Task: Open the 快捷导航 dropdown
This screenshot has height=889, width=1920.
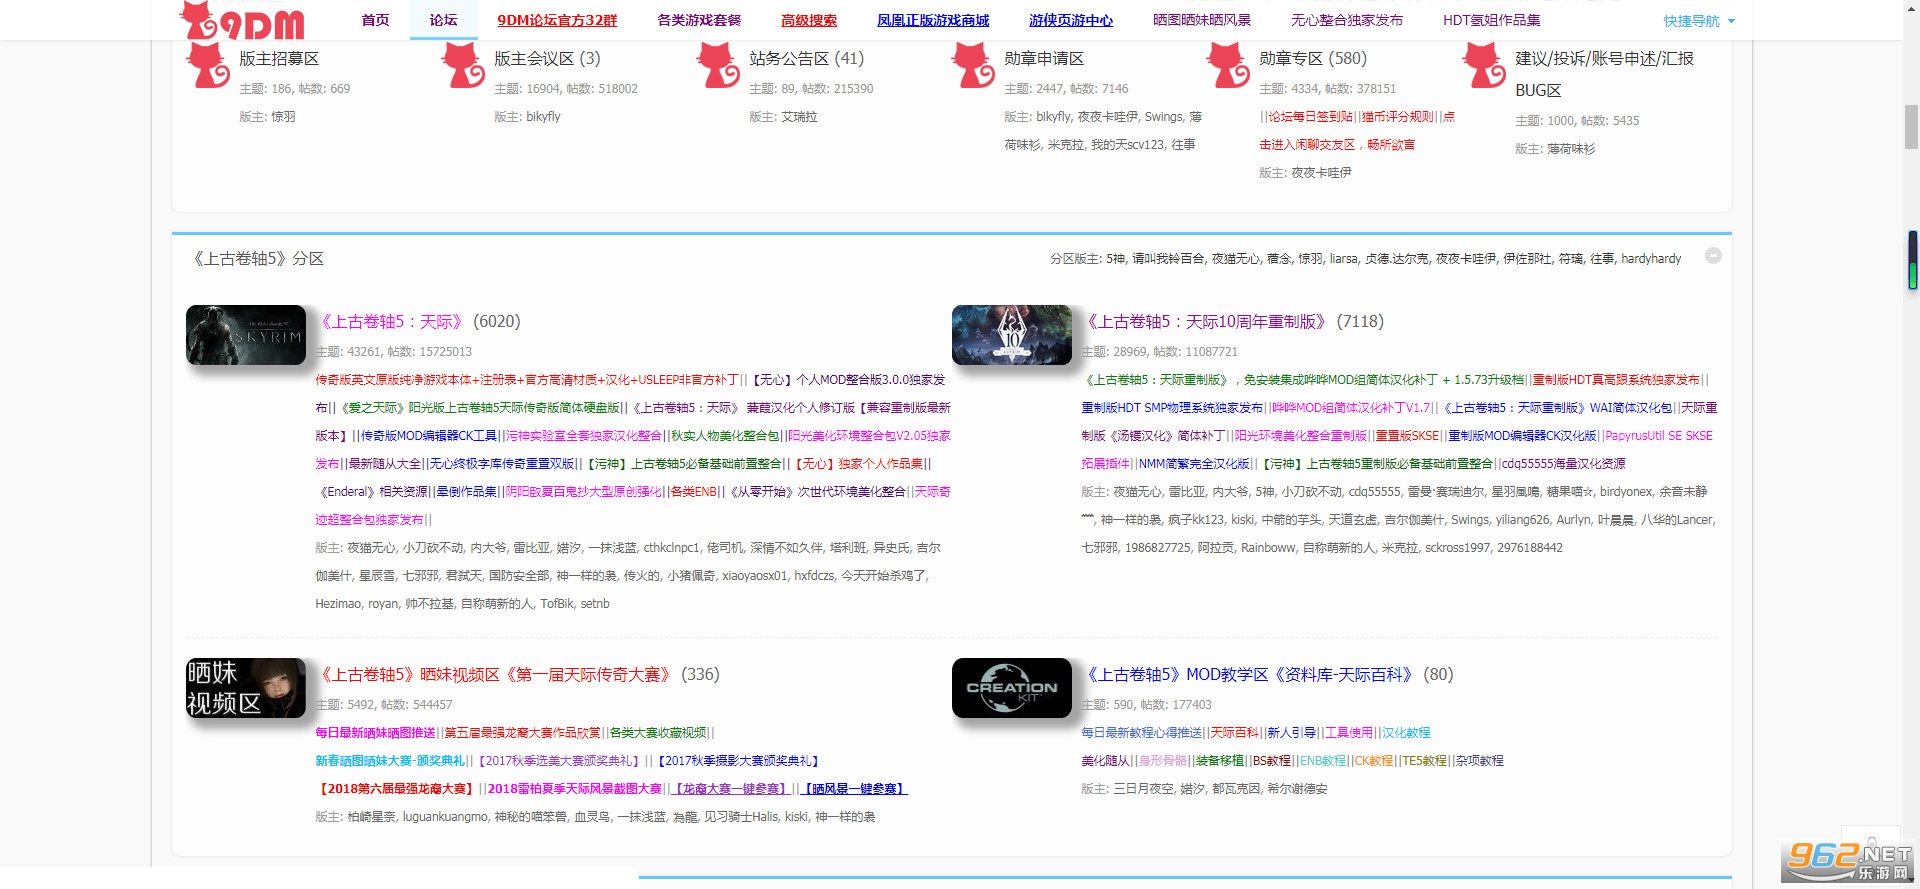Action: [1699, 21]
